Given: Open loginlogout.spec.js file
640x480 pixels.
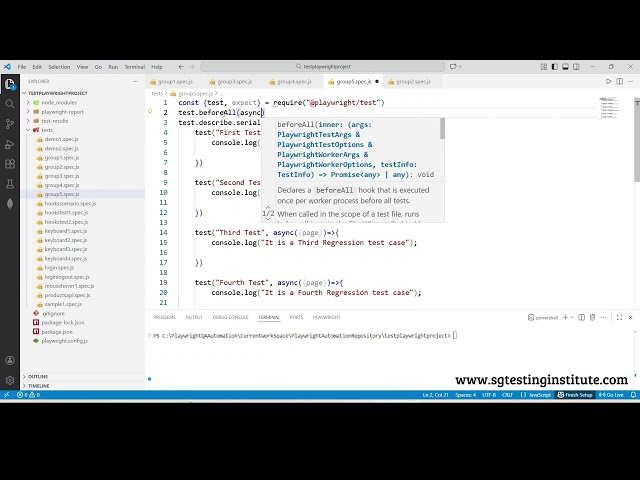Looking at the screenshot, I should click(67, 277).
